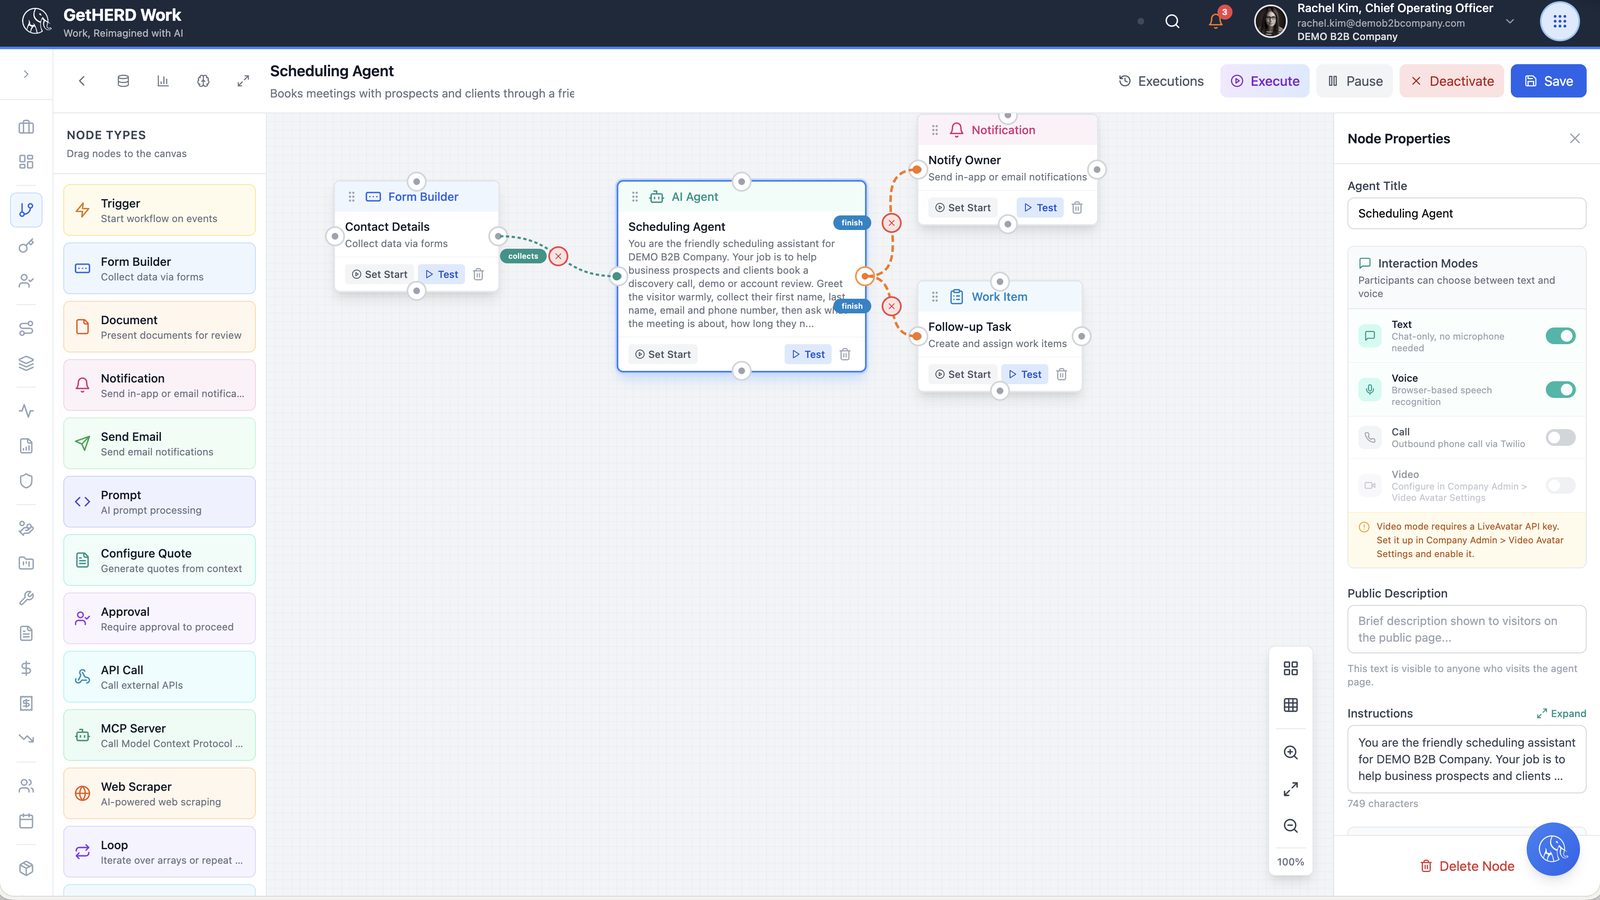Remove the collects connection via red X
This screenshot has width=1600, height=900.
tap(558, 256)
